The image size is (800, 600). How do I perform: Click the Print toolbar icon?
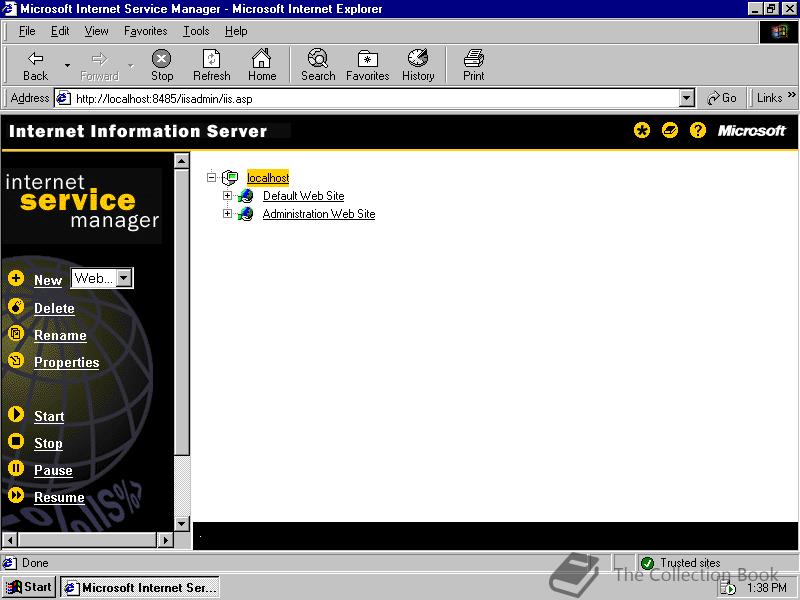pyautogui.click(x=473, y=65)
